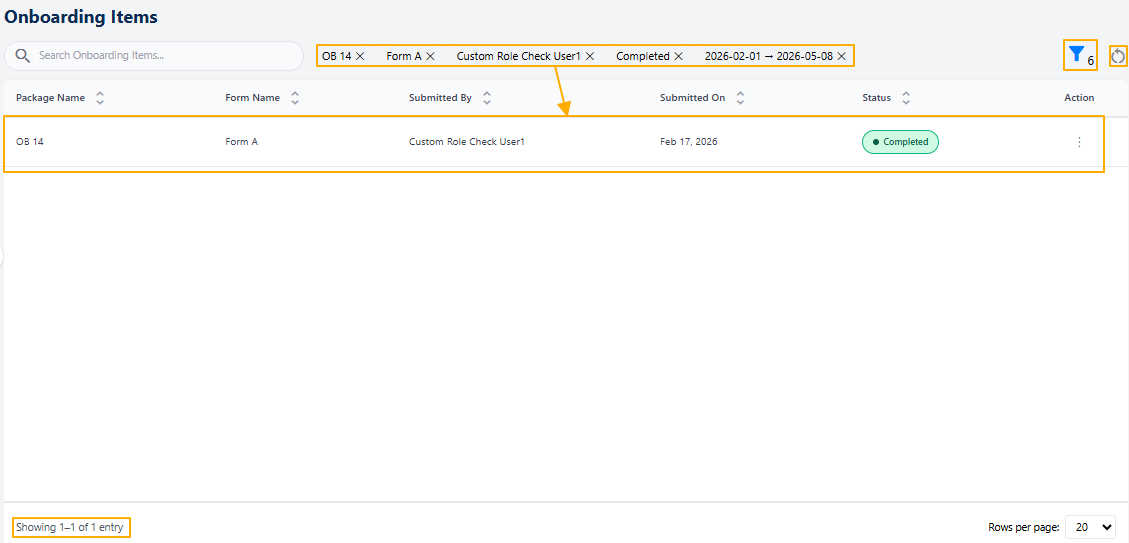
Task: Open the filter panel funnel icon
Action: point(1076,54)
